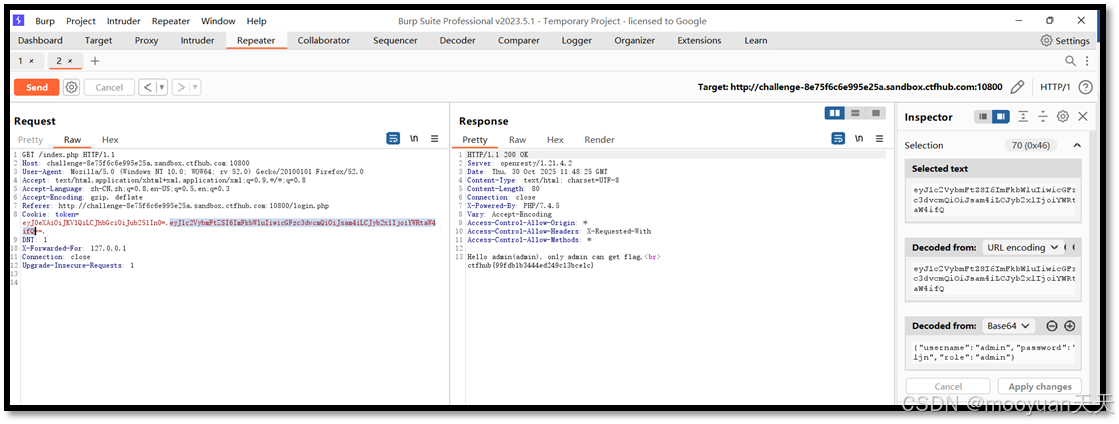Viewport: 1119px width, 424px height.
Task: Toggle word wrap in Request panel
Action: (x=393, y=138)
